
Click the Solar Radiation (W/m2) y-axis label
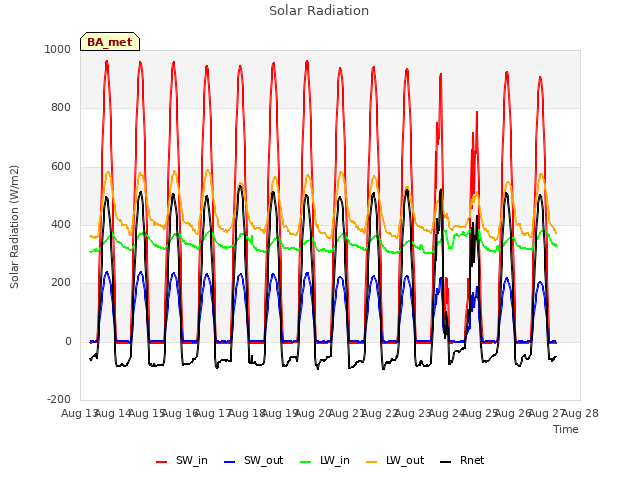tap(14, 227)
